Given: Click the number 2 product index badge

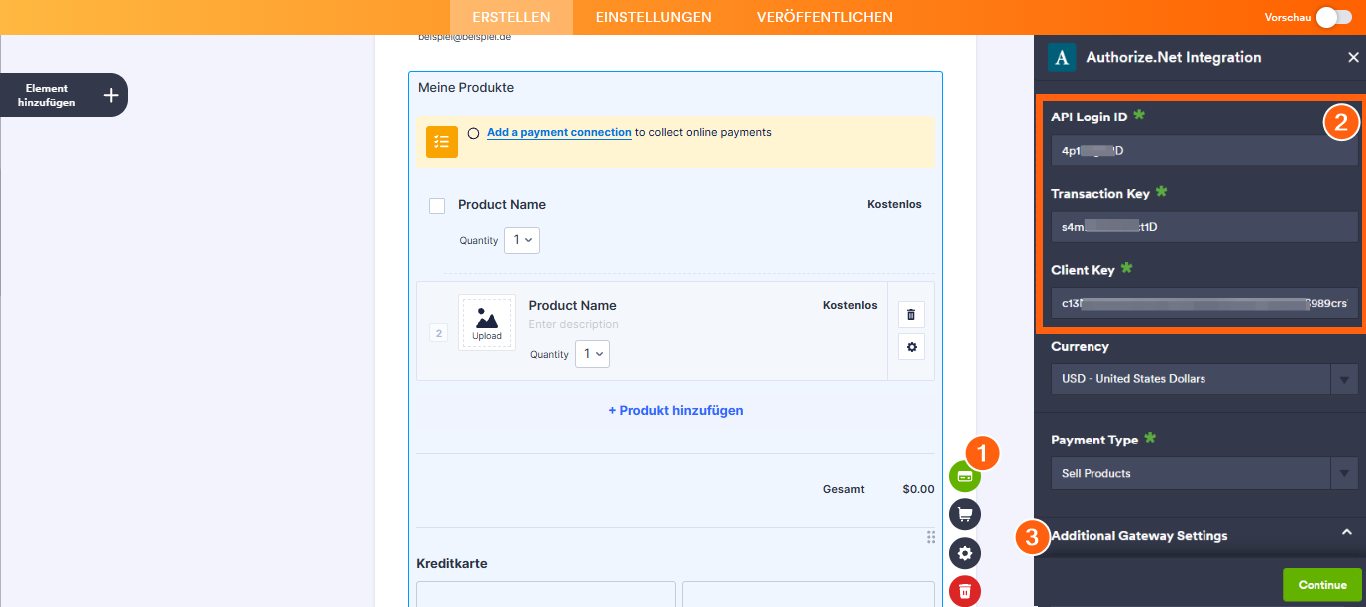Looking at the screenshot, I should 438,333.
